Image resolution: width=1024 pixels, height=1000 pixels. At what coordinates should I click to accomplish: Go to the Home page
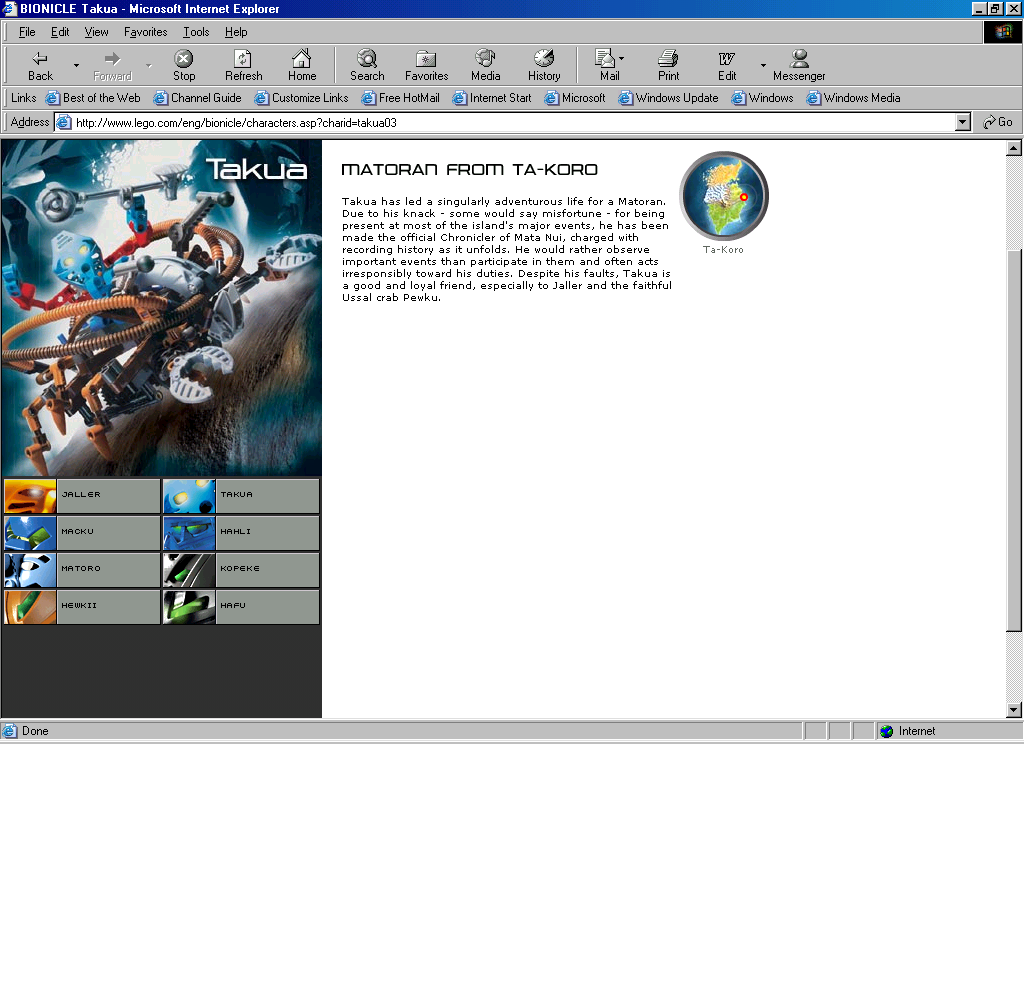pos(302,65)
